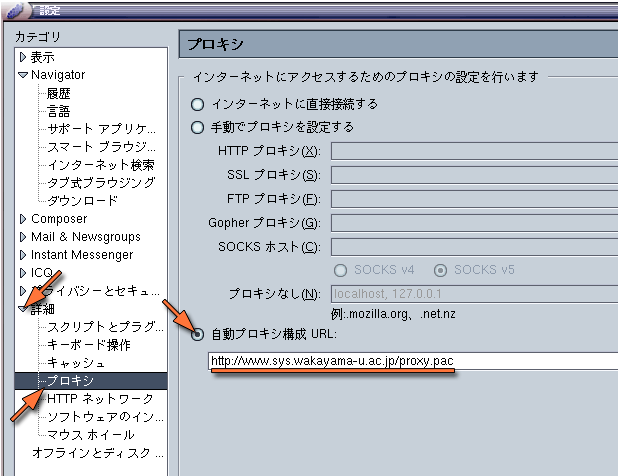The width and height of the screenshot is (618, 476).
Task: Click the 表示 category label
Action: pos(43,57)
